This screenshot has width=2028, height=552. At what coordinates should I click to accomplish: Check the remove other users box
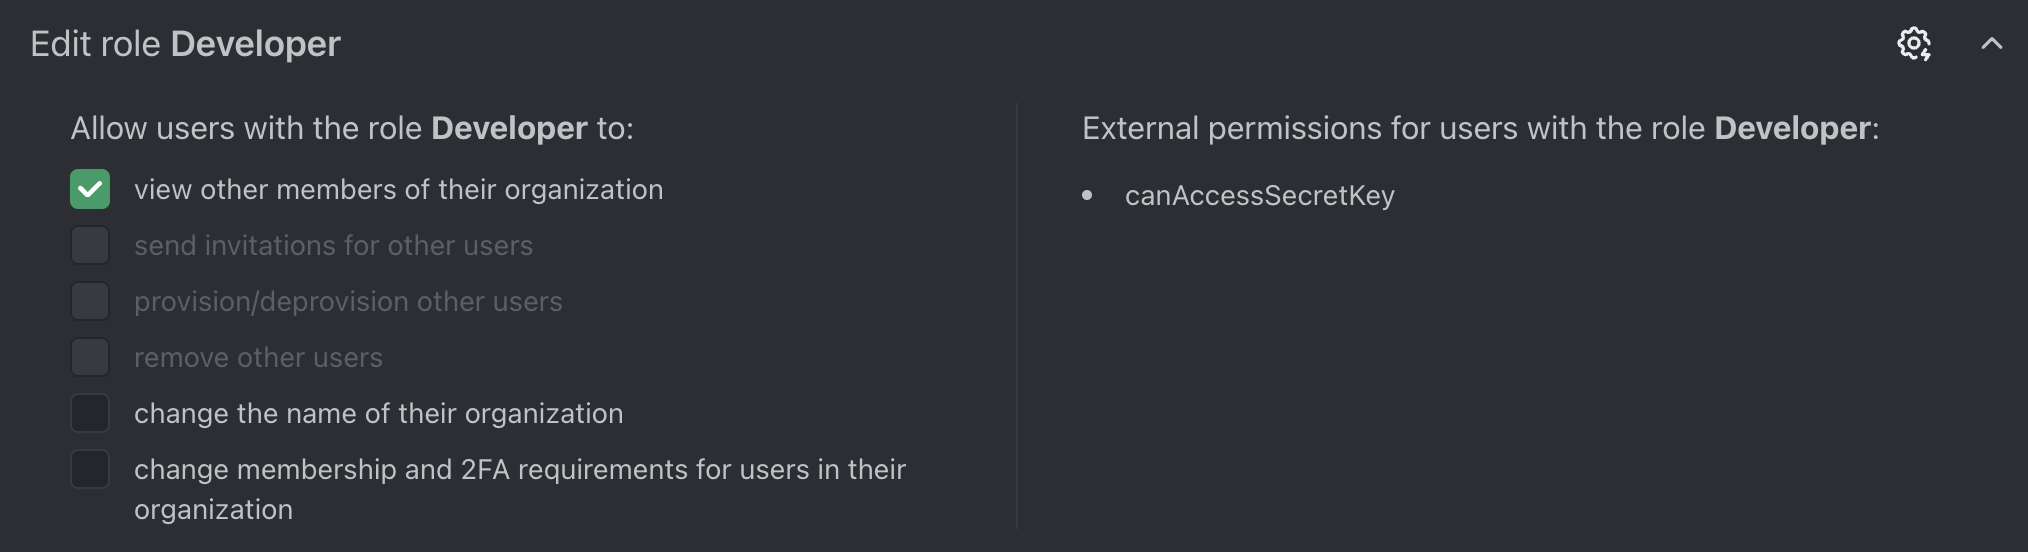90,357
